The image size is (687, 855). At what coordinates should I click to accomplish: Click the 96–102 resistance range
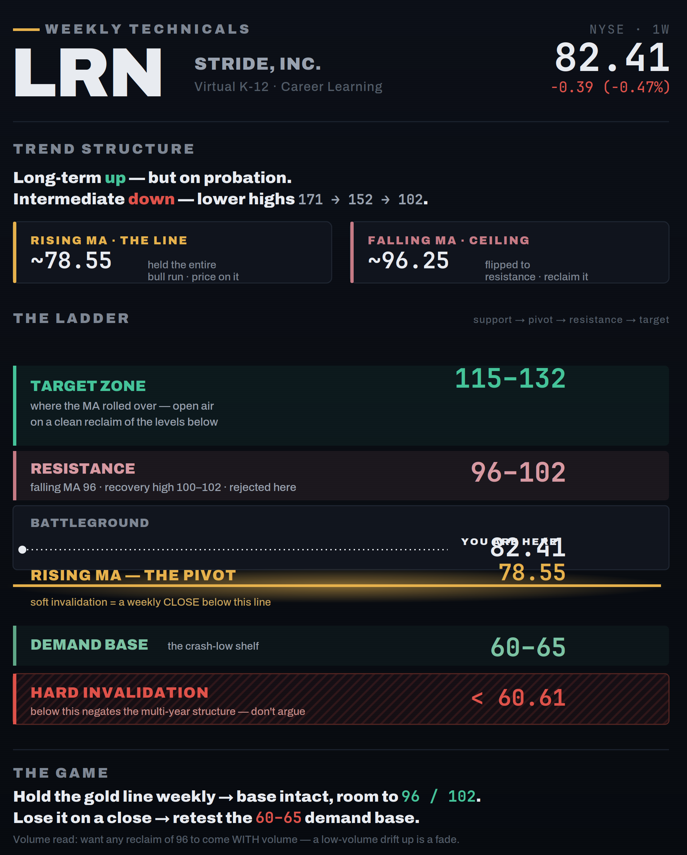[x=517, y=472]
